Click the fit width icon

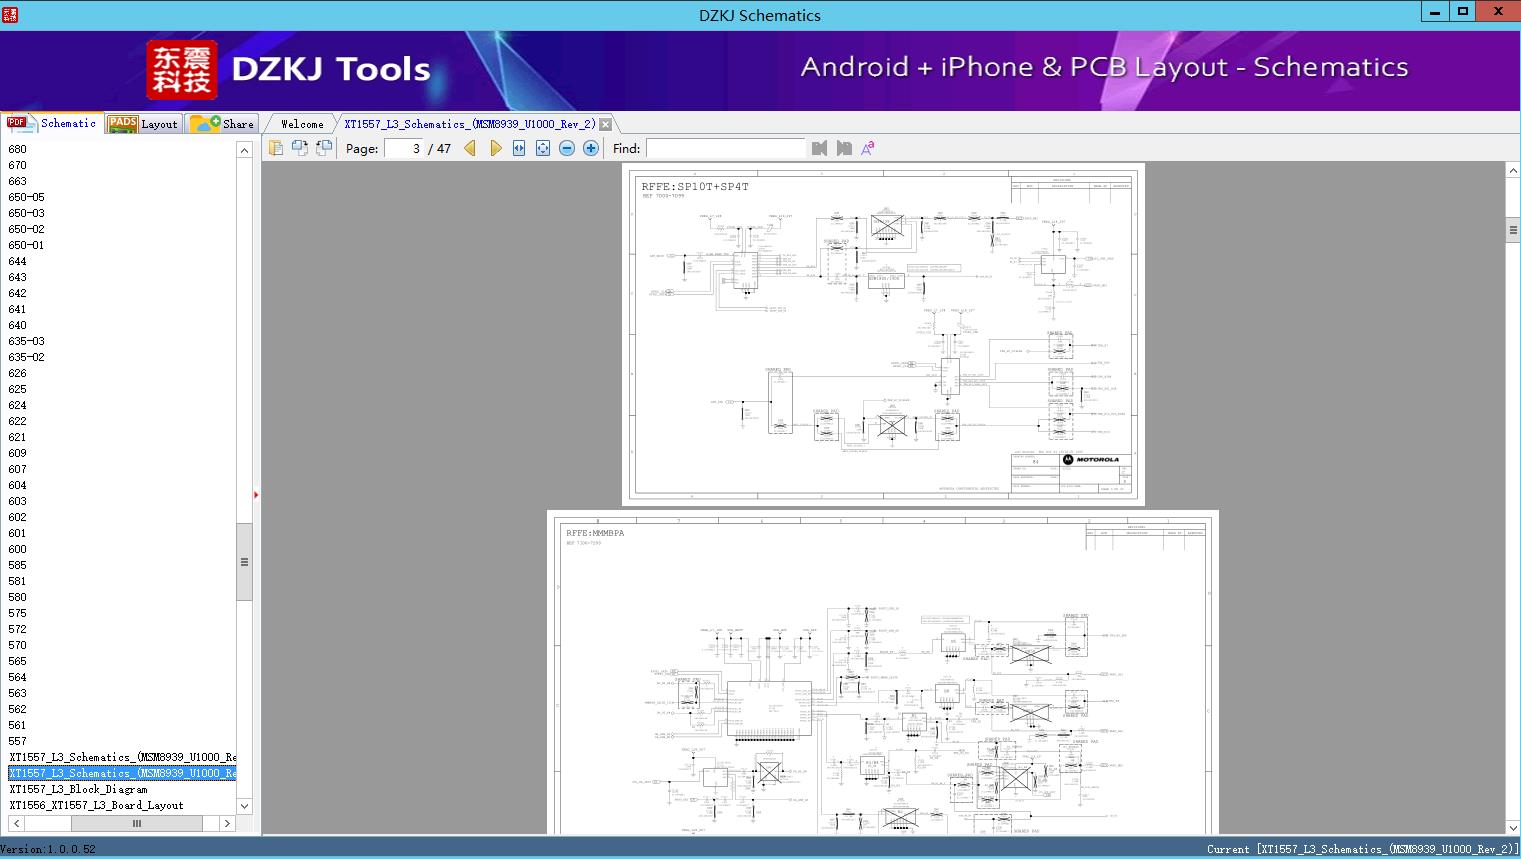pyautogui.click(x=519, y=148)
